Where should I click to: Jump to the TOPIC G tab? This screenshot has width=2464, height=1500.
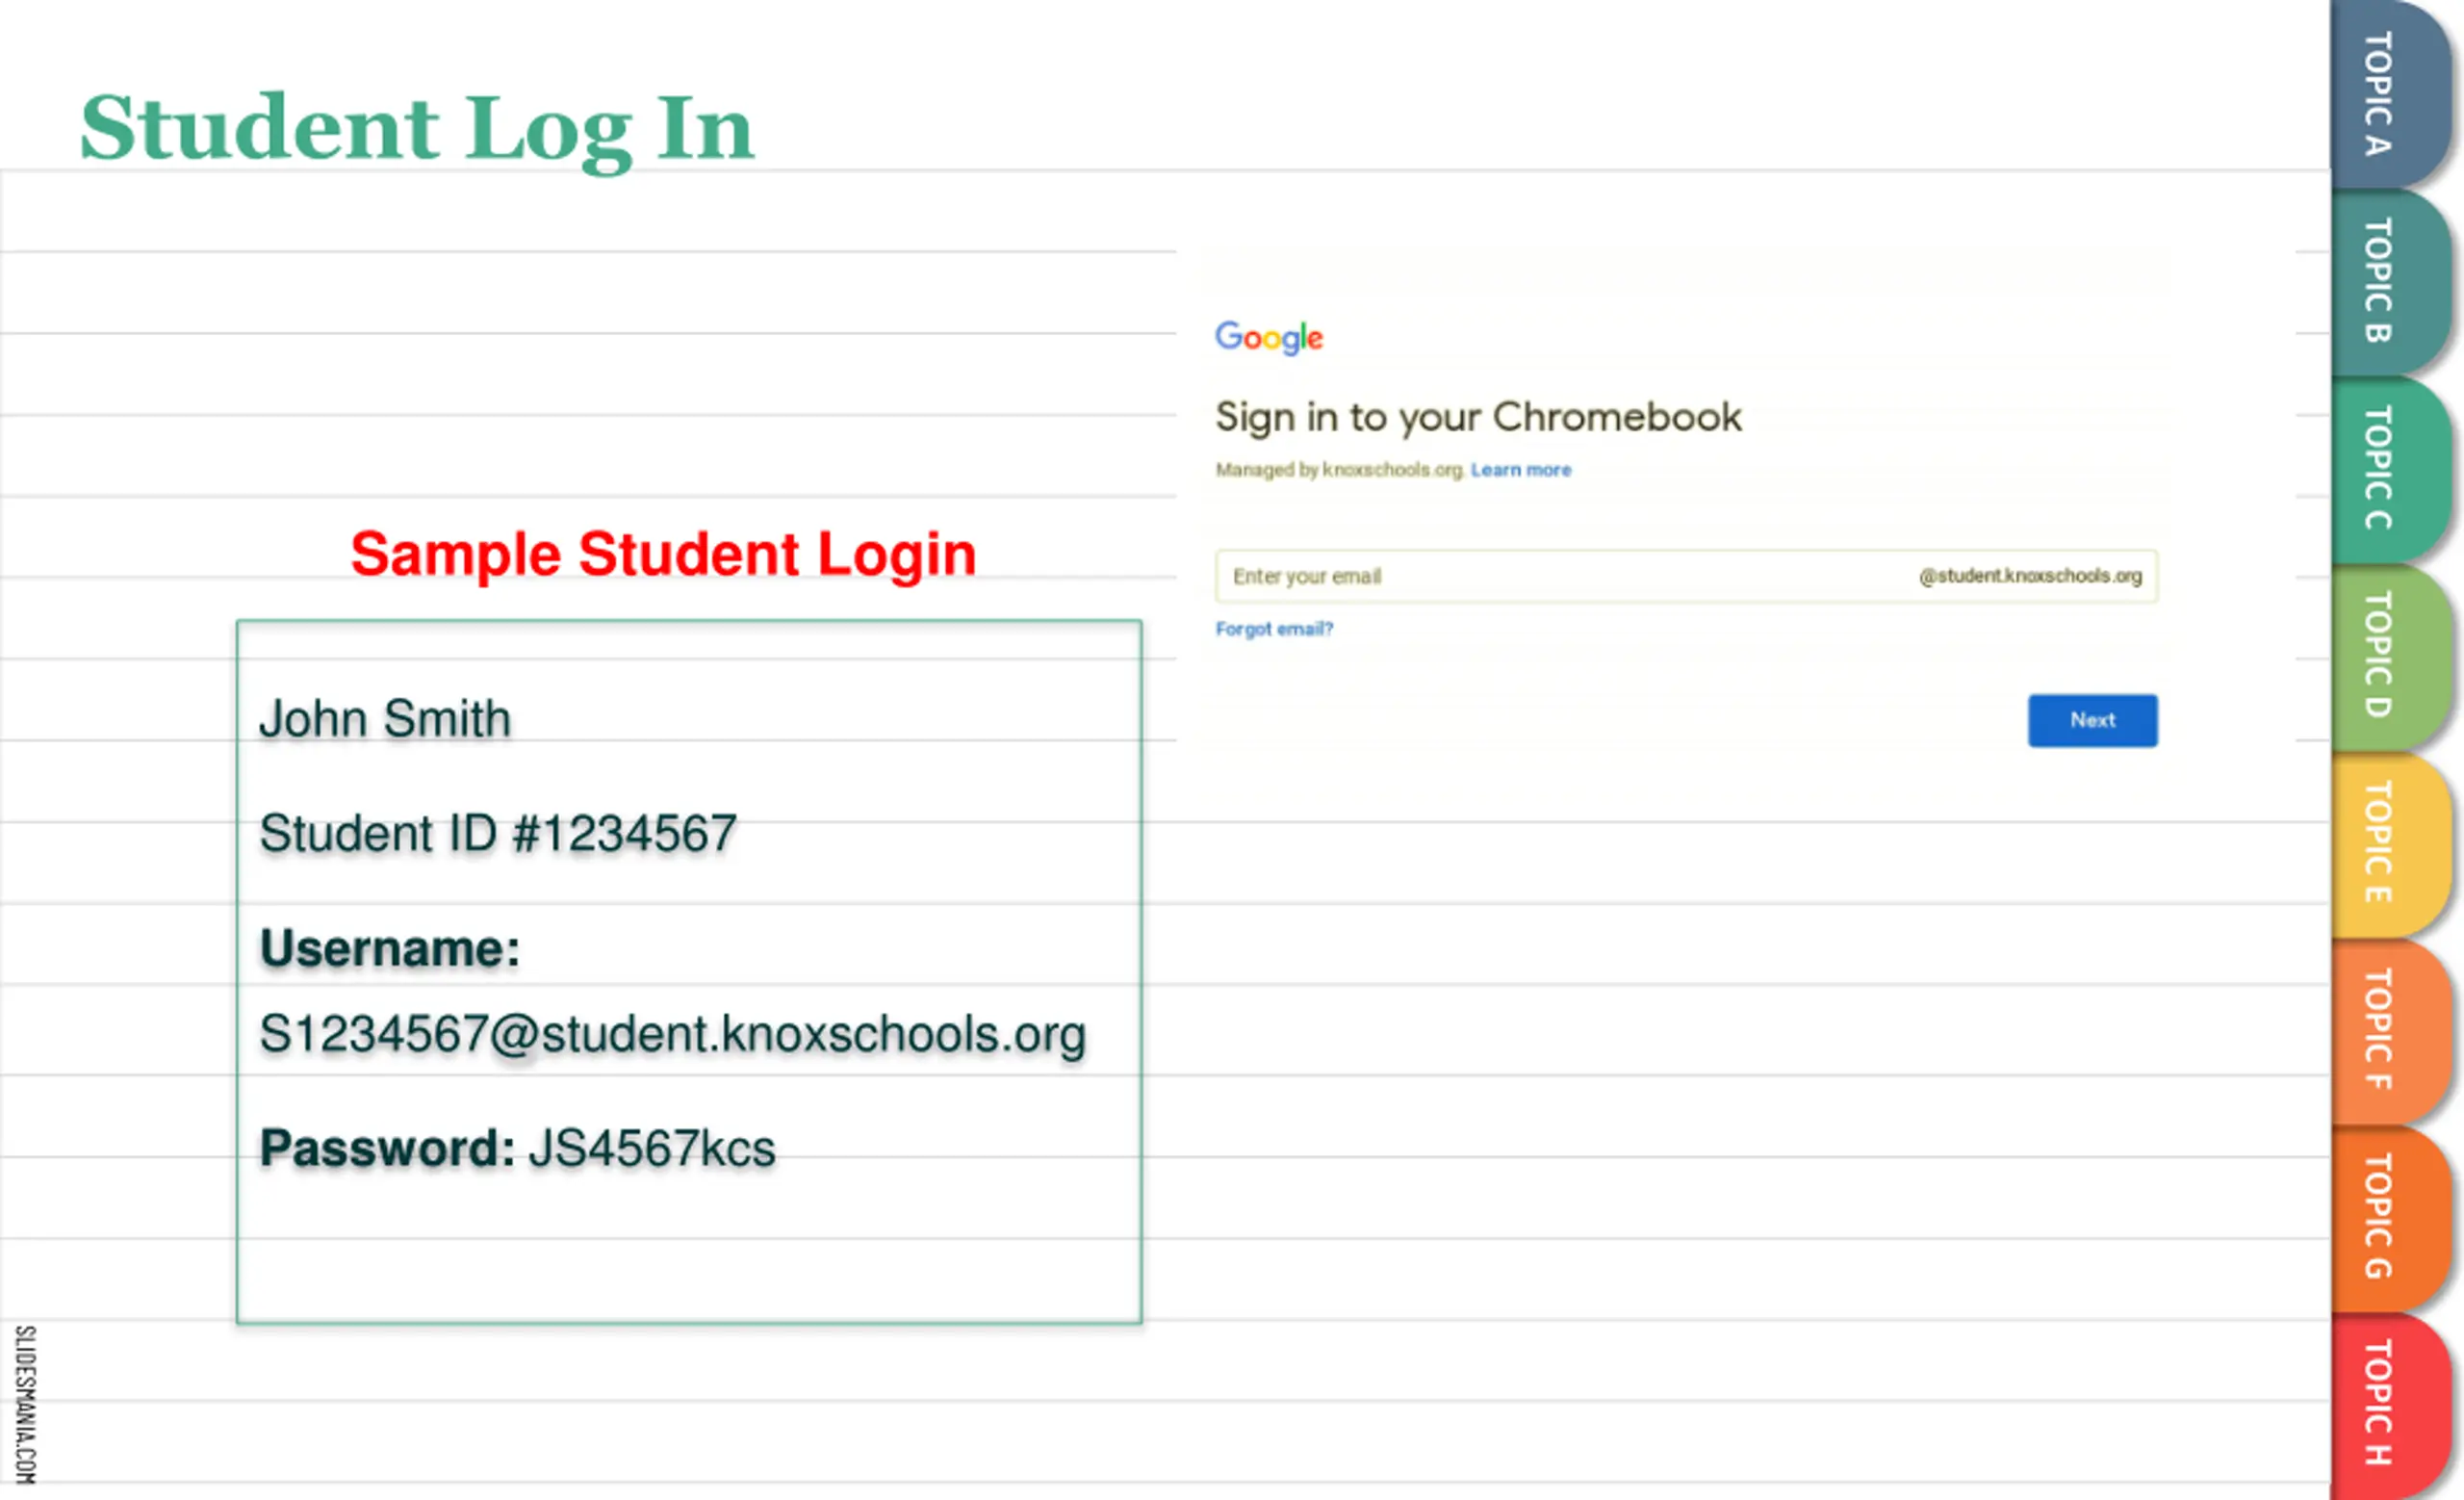(x=2390, y=1217)
